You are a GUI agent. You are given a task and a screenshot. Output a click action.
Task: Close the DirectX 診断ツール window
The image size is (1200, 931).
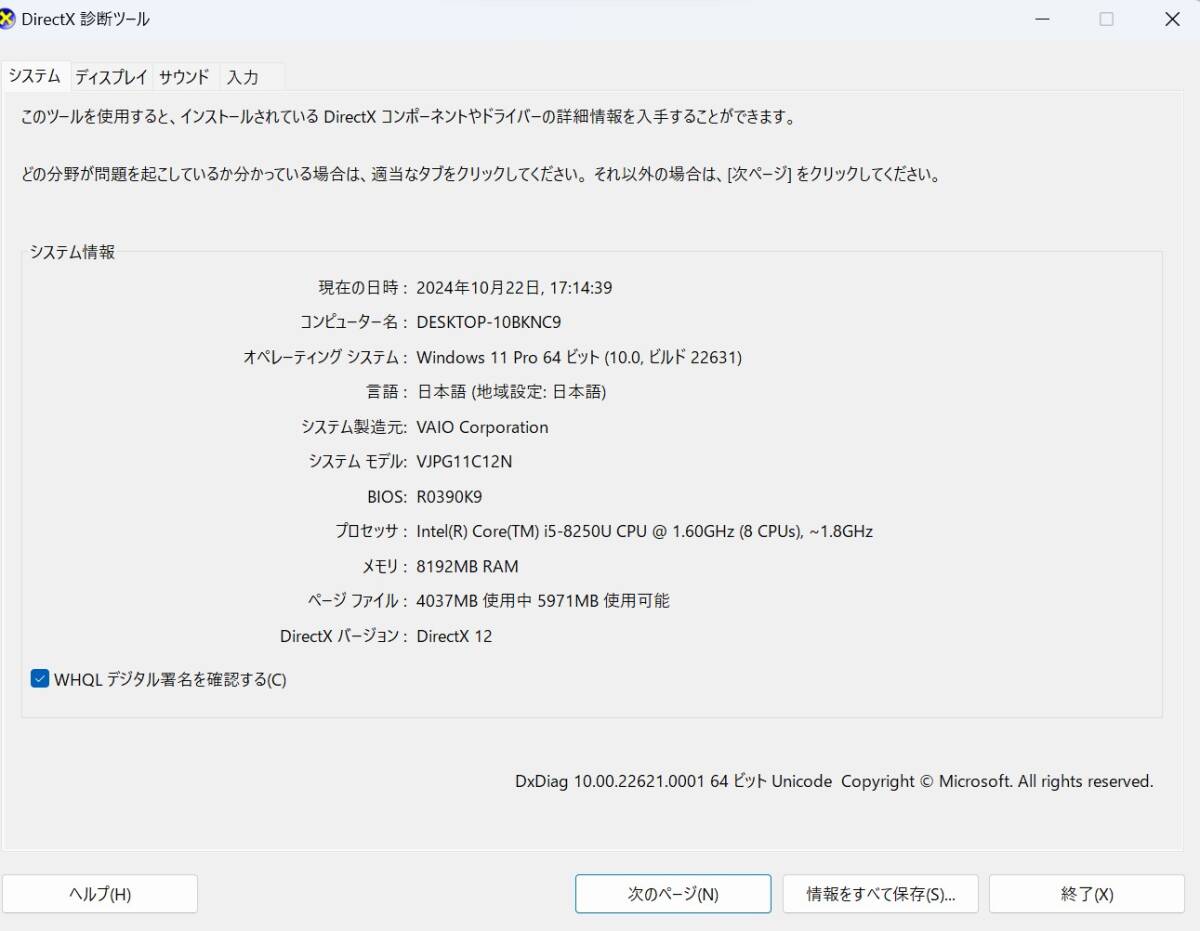1172,19
